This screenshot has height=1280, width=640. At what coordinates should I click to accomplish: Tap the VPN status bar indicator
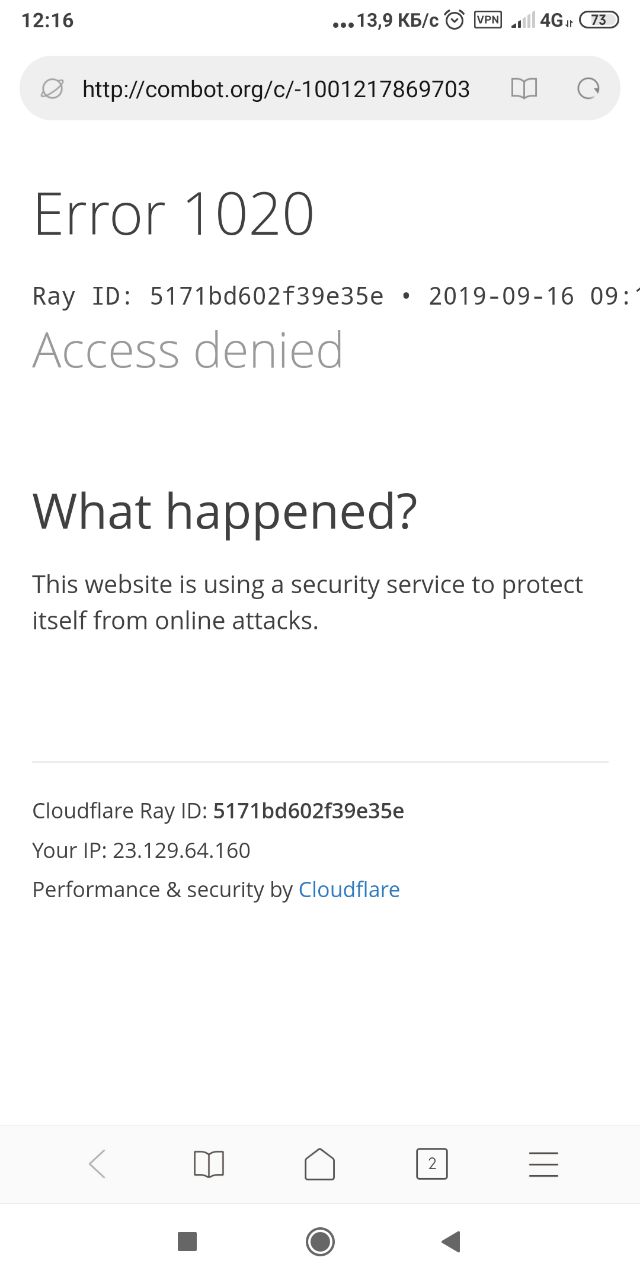[x=487, y=20]
